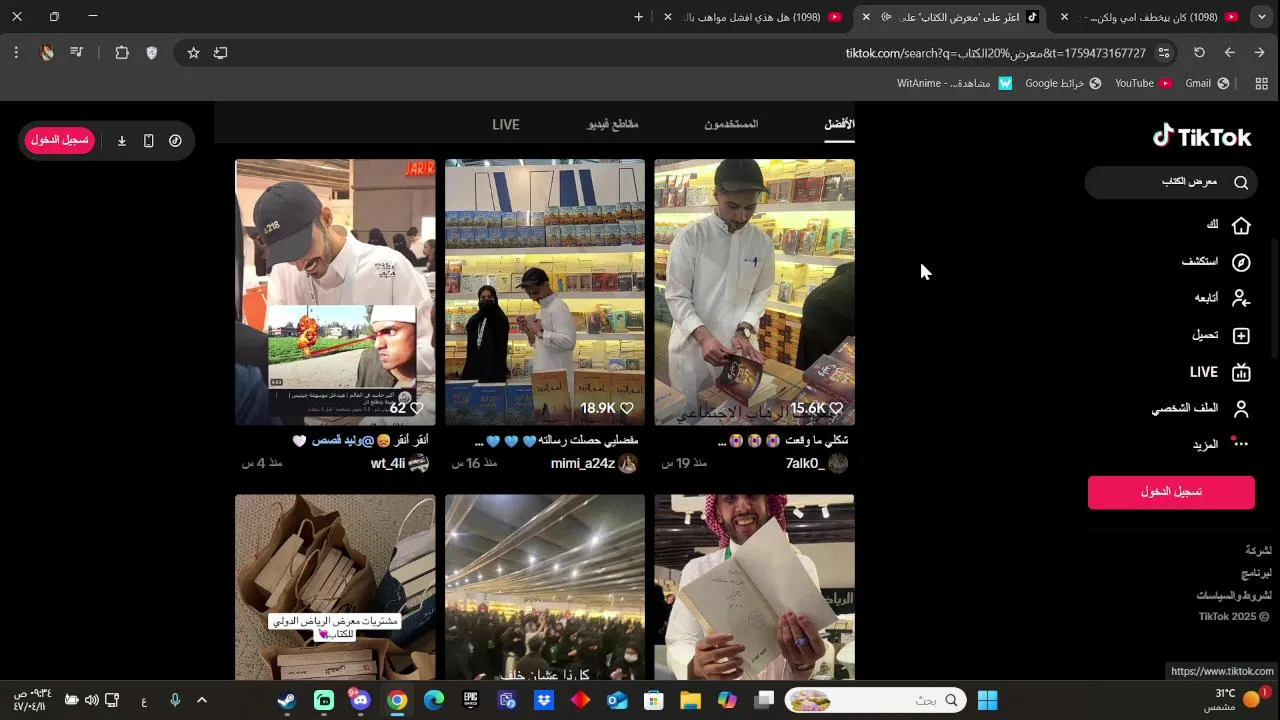Open the YouTube bookmark
1280x720 pixels.
[x=1143, y=83]
